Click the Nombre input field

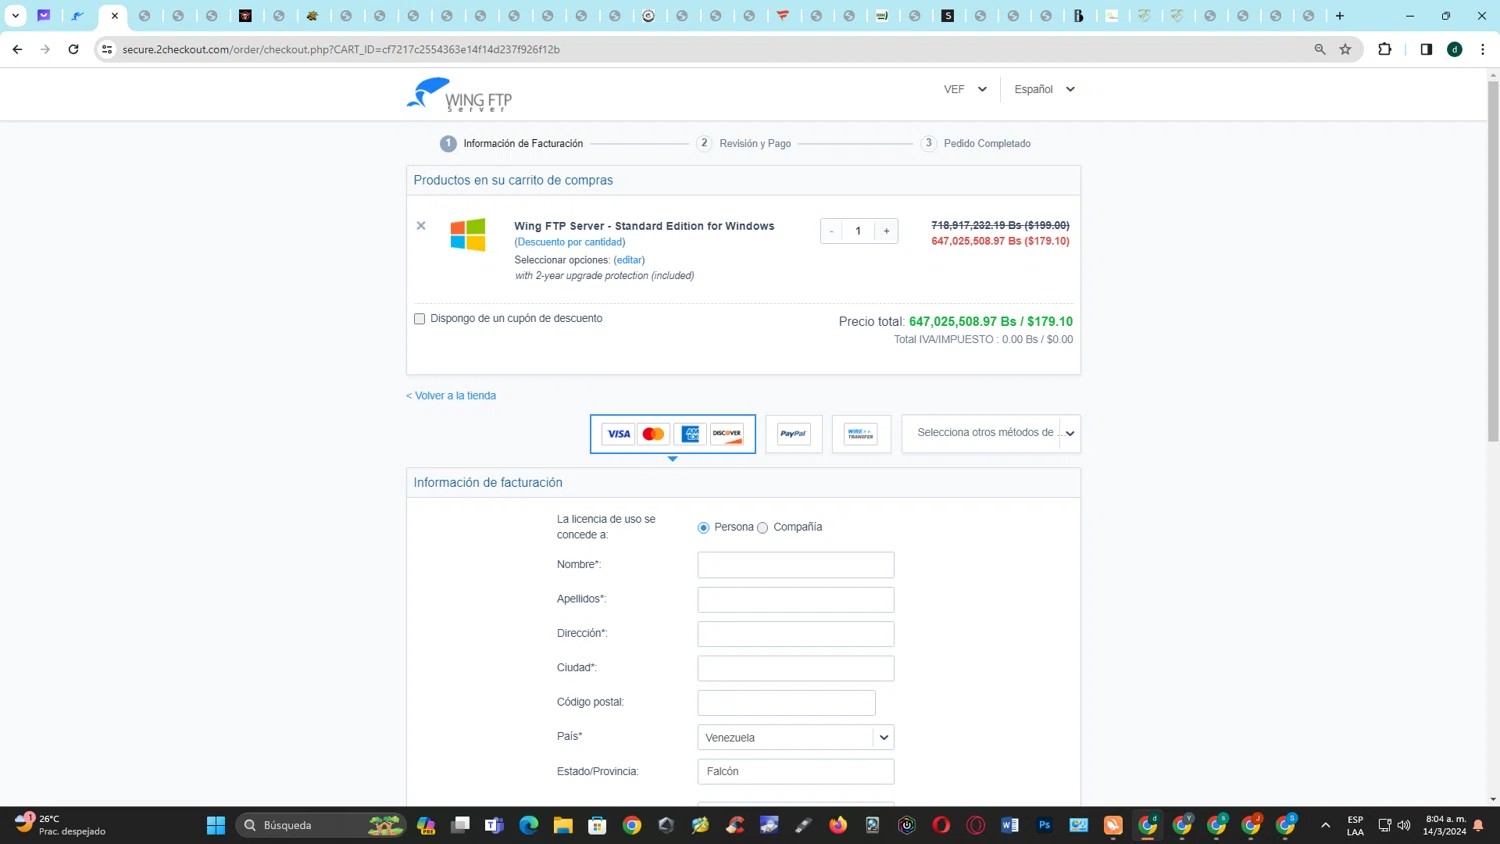[796, 565]
